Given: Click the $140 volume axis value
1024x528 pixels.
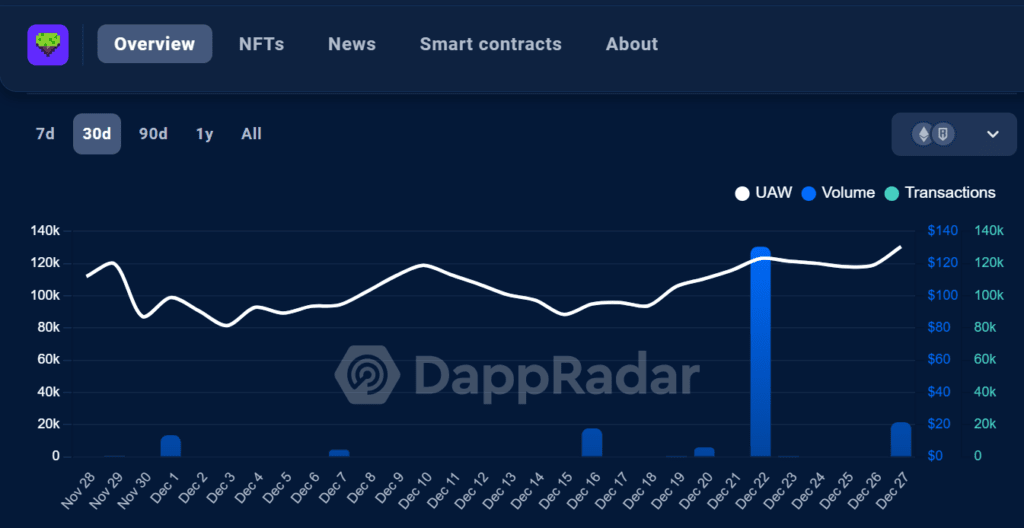Looking at the screenshot, I should (942, 230).
